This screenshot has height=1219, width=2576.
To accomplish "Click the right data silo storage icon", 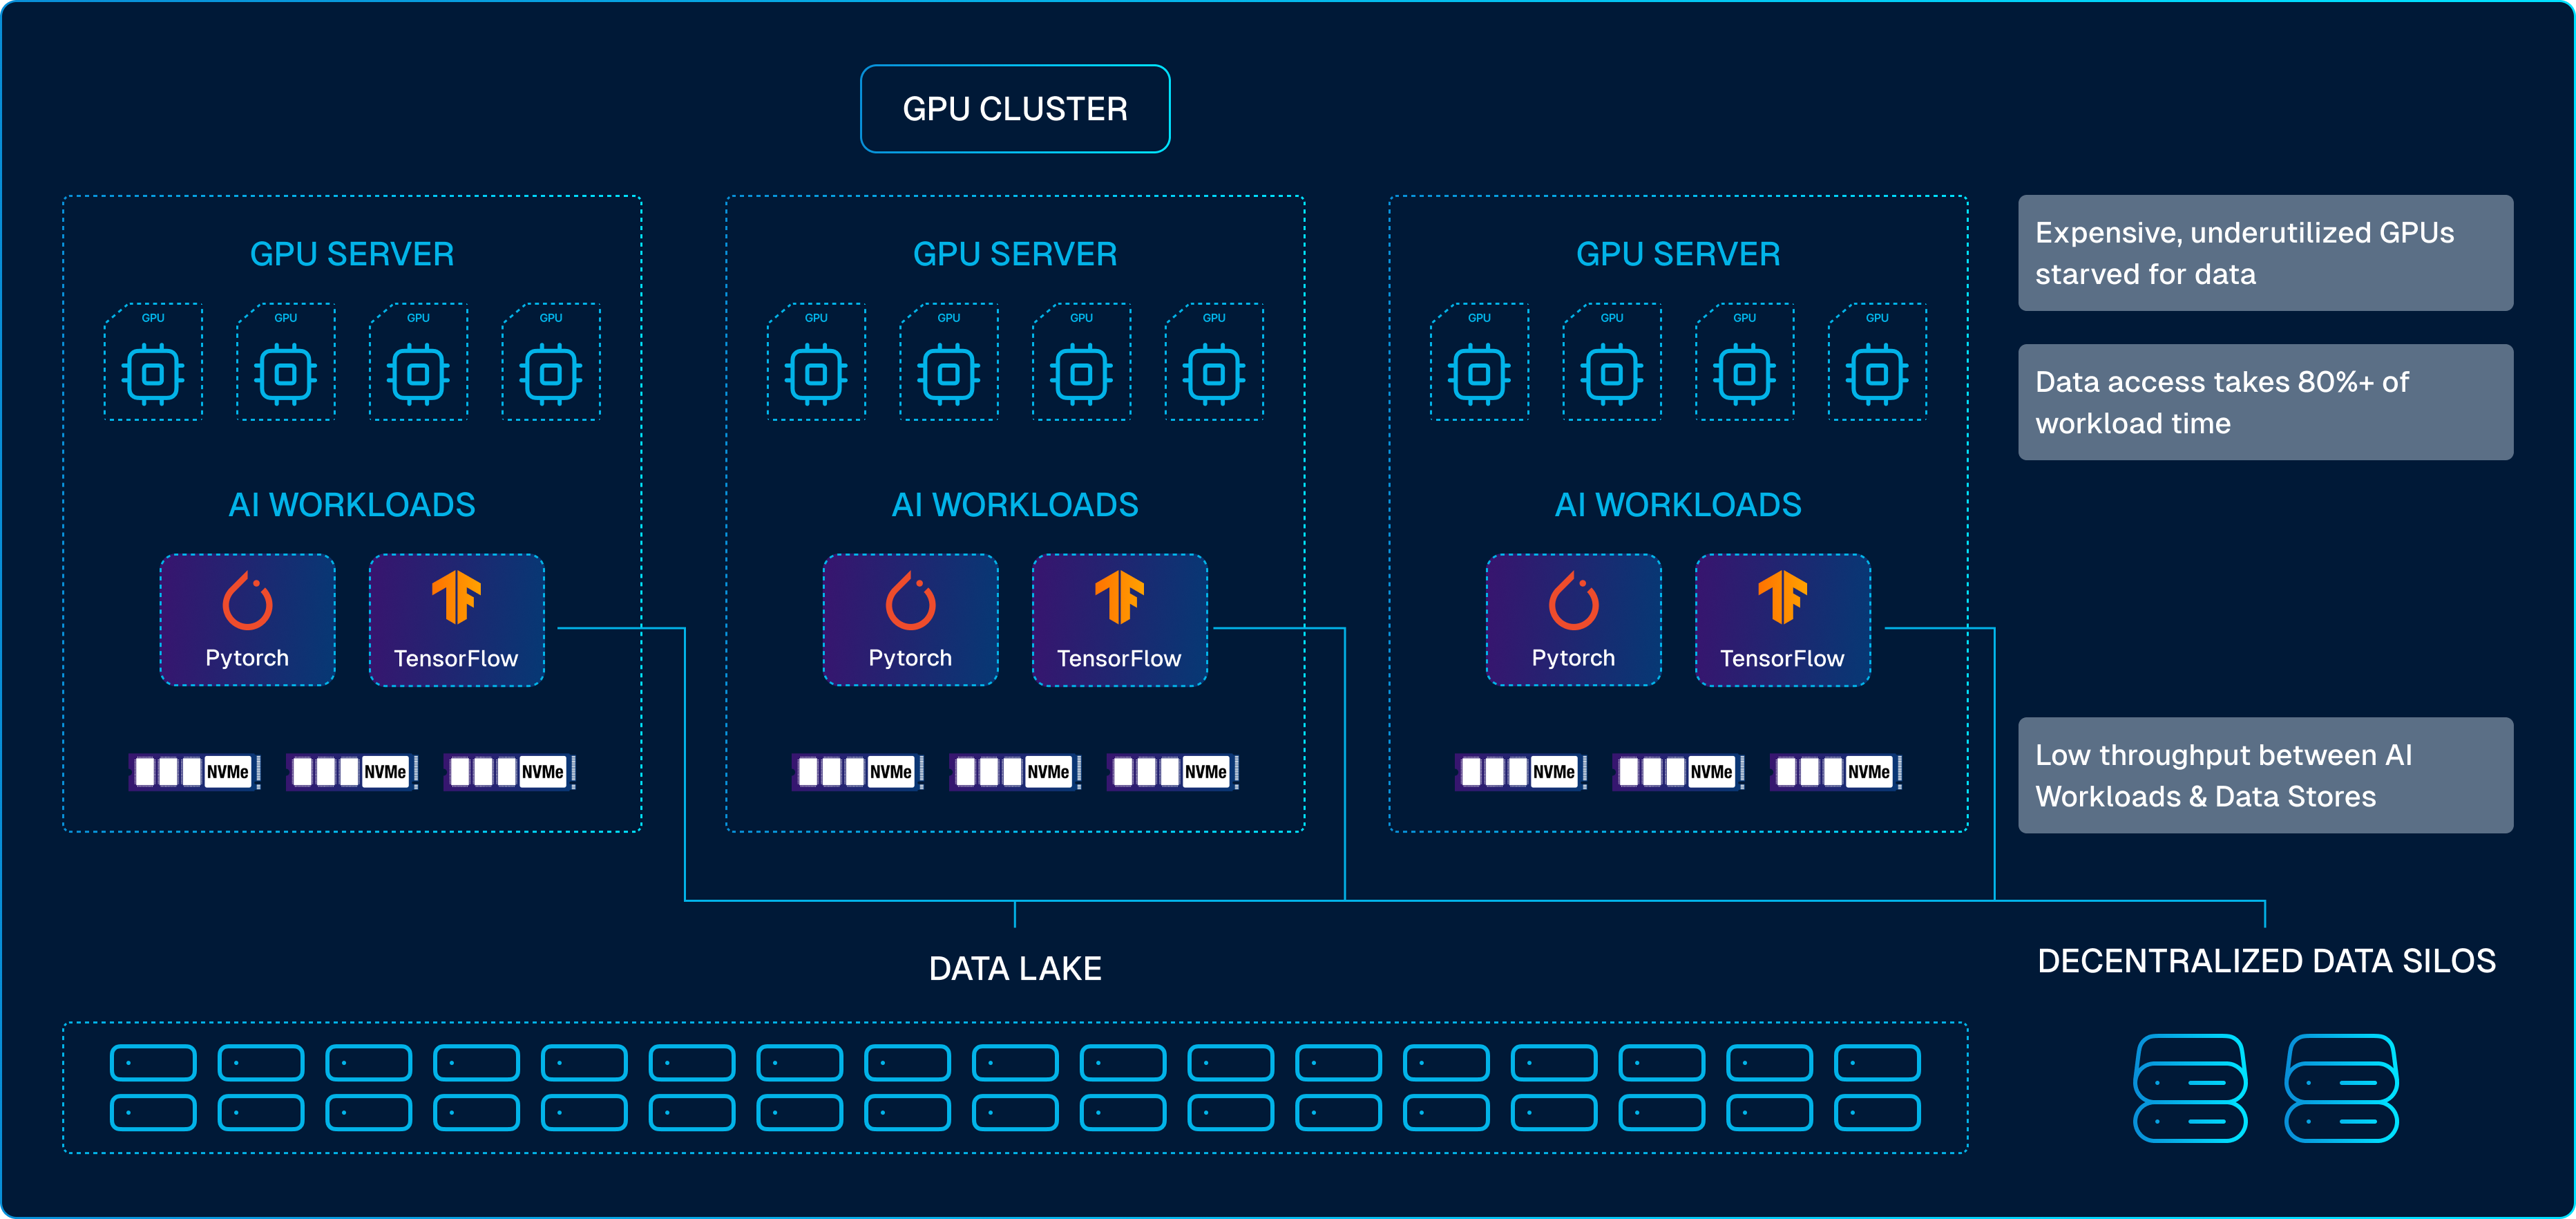I will click(x=2341, y=1088).
